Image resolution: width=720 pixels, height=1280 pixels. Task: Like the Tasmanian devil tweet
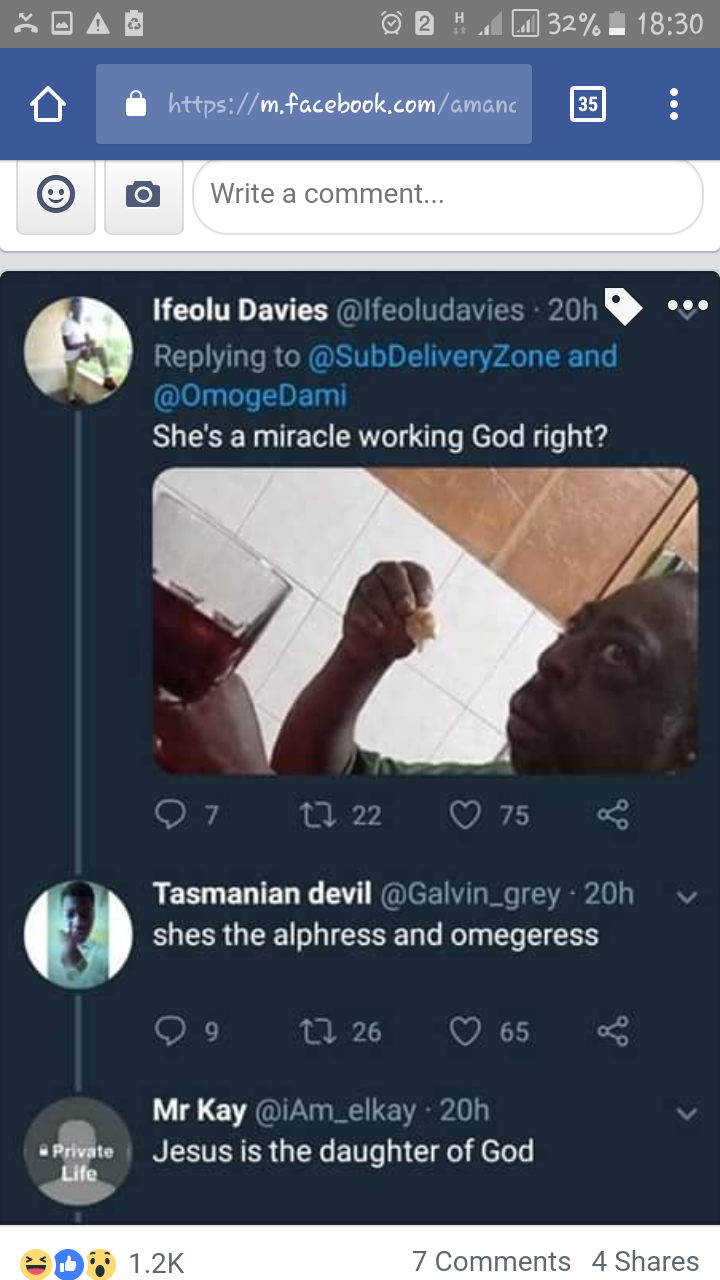point(465,1031)
